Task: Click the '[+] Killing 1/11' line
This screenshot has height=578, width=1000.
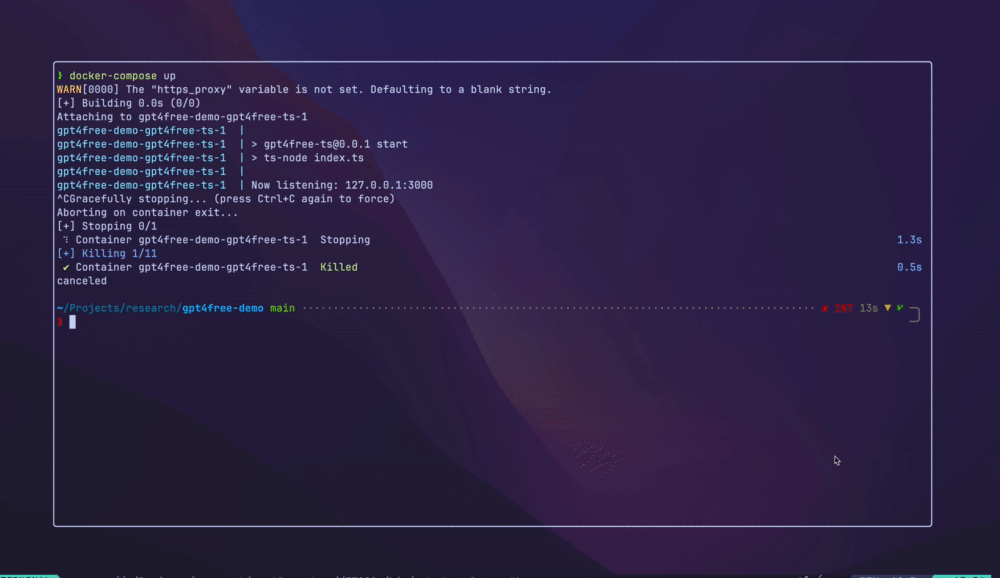Action: pyautogui.click(x=107, y=254)
